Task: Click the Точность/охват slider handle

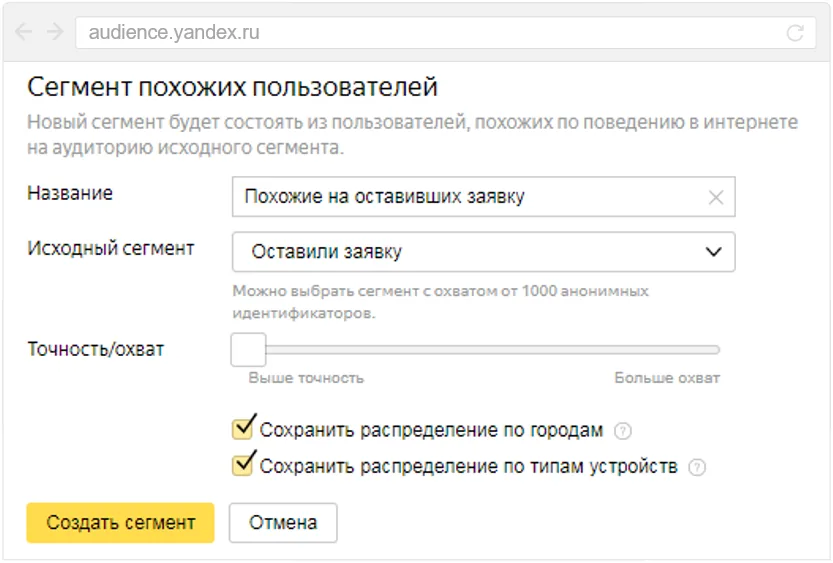Action: coord(248,349)
